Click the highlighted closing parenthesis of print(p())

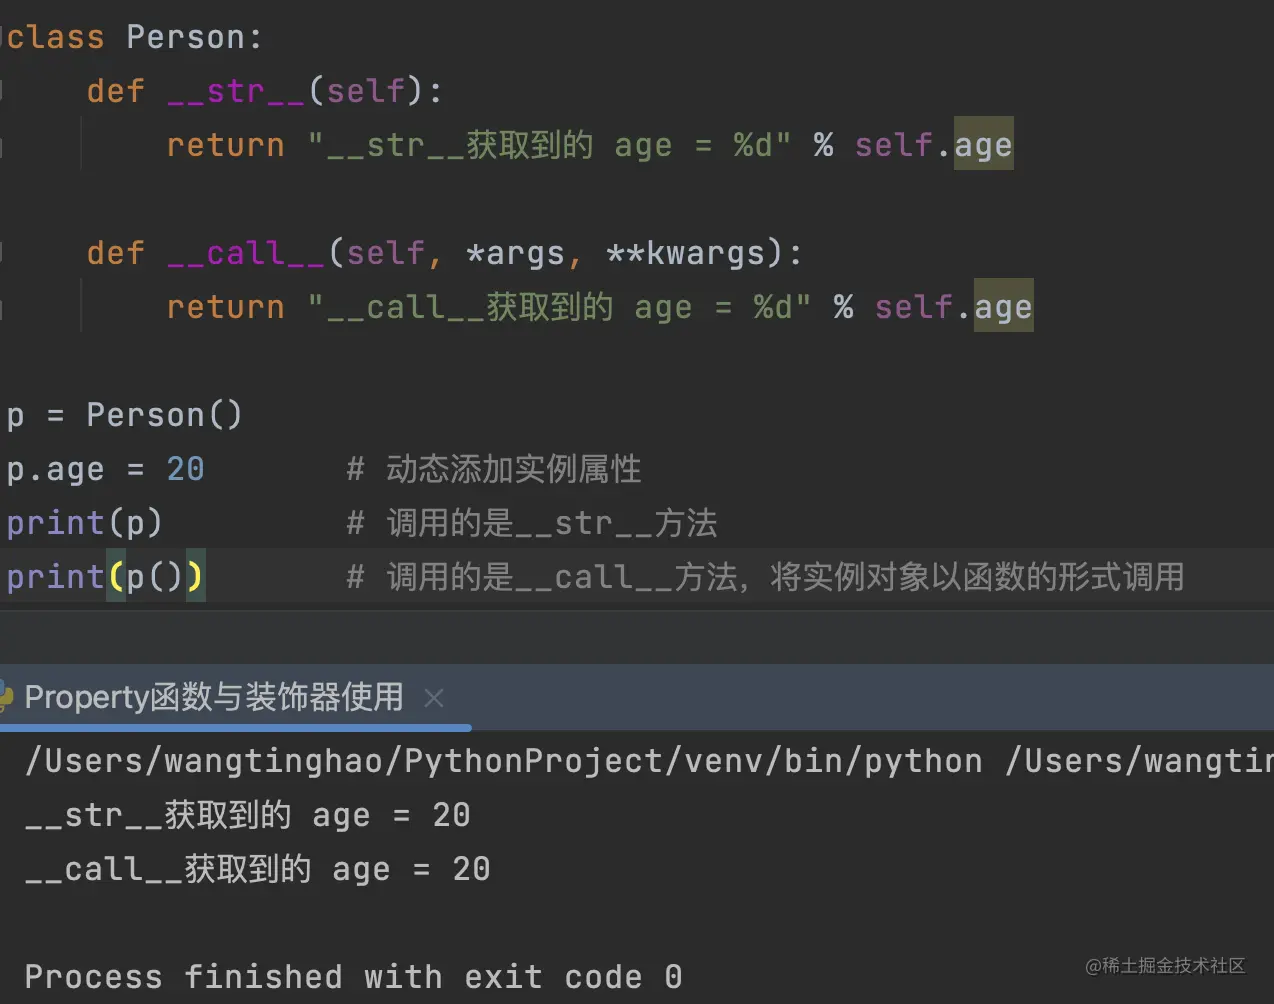194,577
